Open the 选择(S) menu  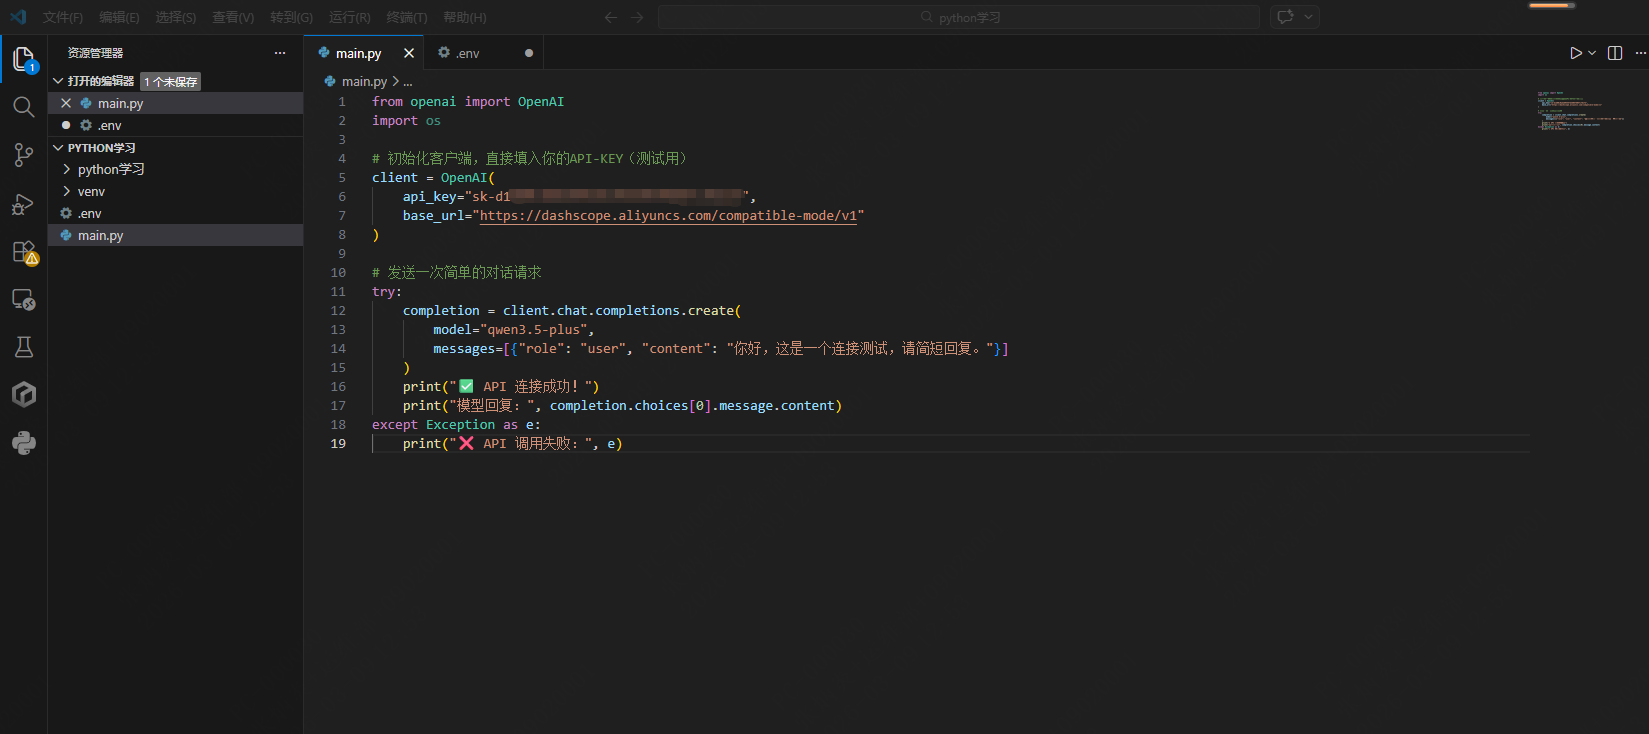(176, 17)
